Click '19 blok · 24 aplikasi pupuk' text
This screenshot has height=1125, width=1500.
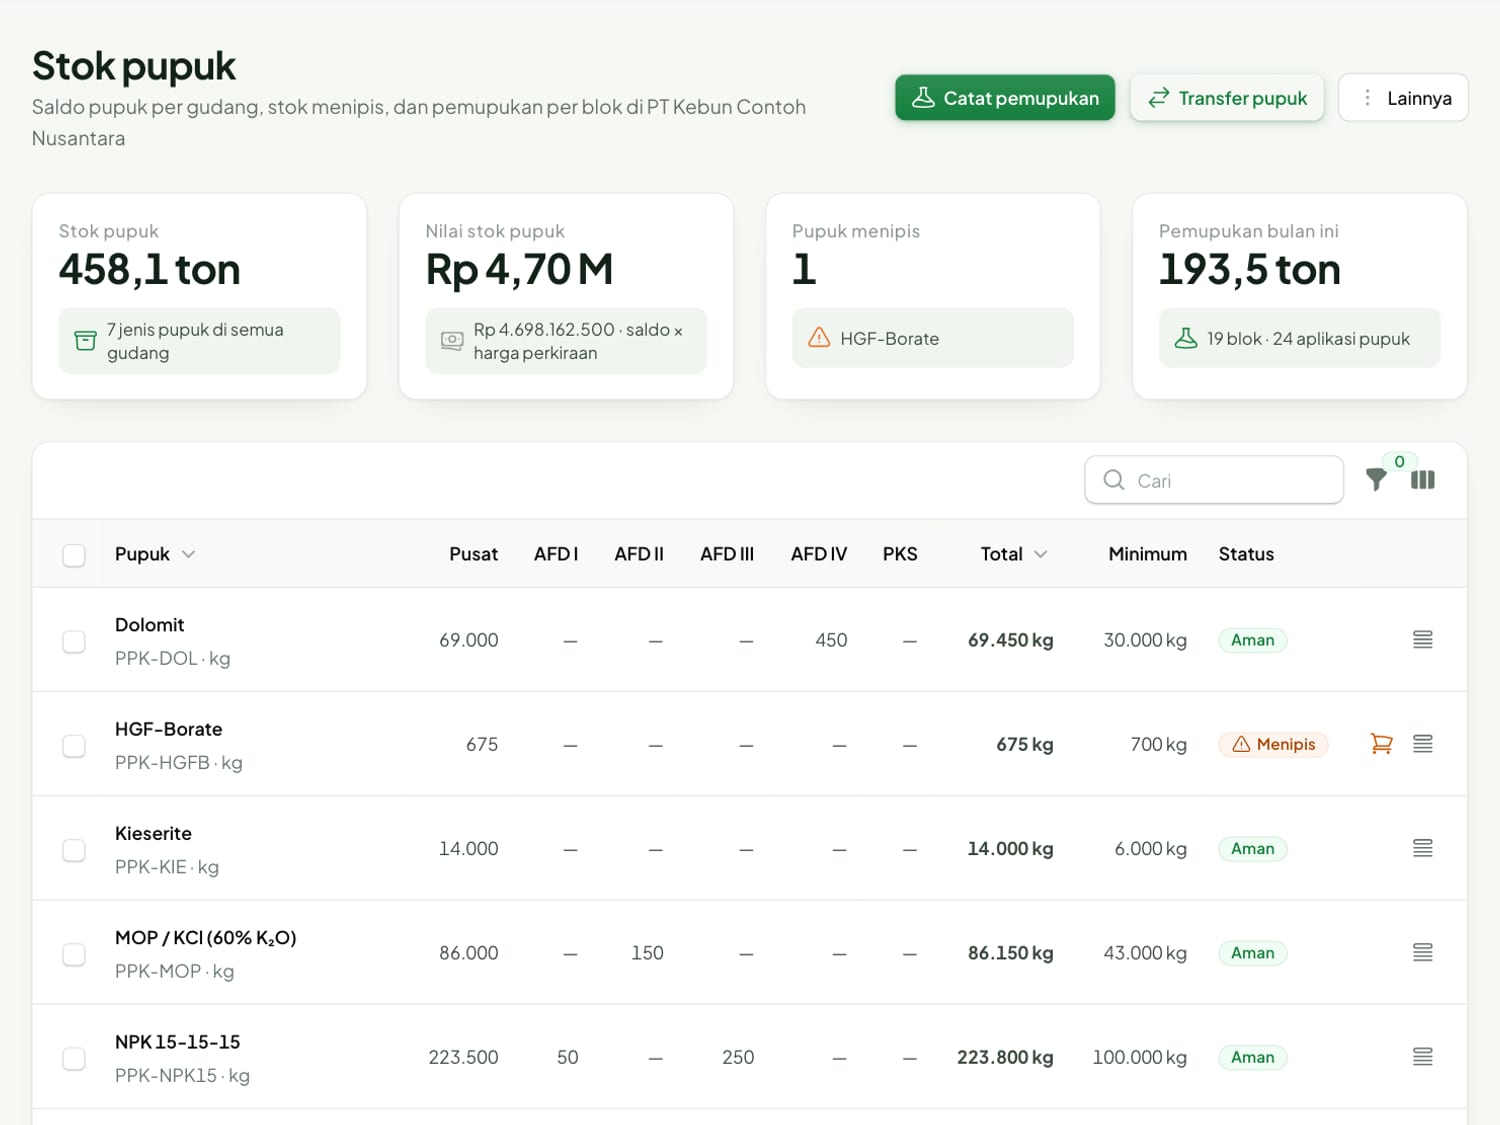point(1308,338)
